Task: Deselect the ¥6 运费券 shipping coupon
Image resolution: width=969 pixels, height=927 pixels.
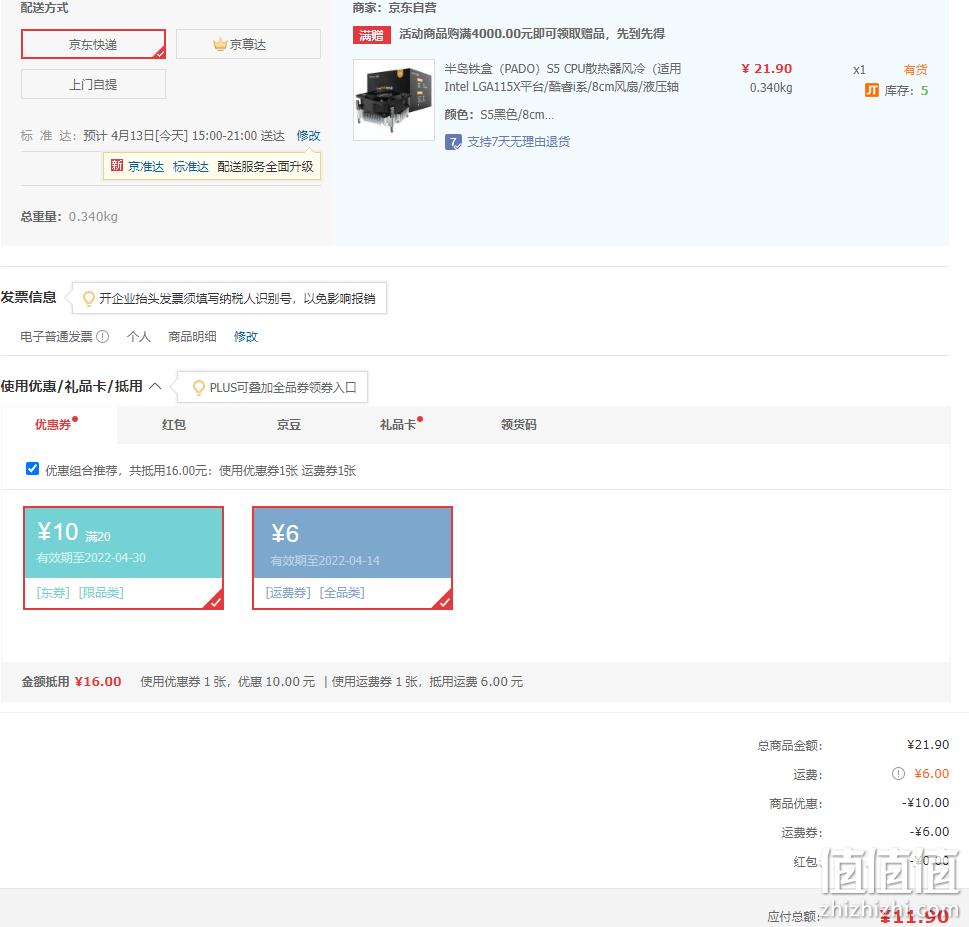Action: (352, 558)
